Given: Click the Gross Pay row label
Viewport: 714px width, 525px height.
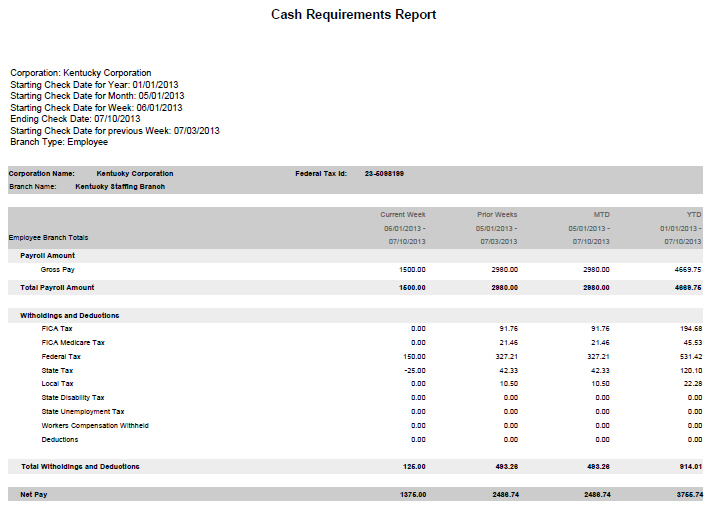Looking at the screenshot, I should pyautogui.click(x=57, y=270).
